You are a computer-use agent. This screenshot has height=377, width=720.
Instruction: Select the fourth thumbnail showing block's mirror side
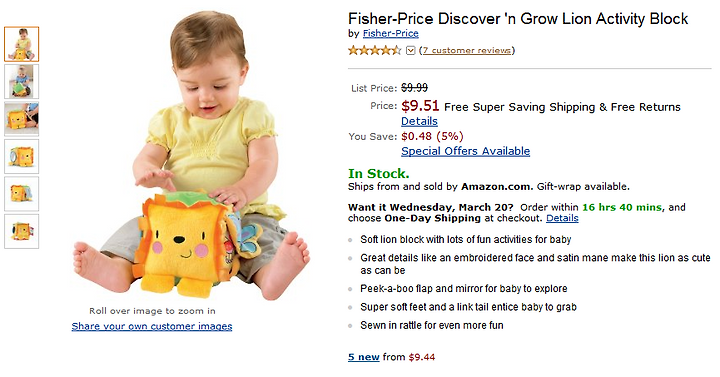click(x=22, y=157)
